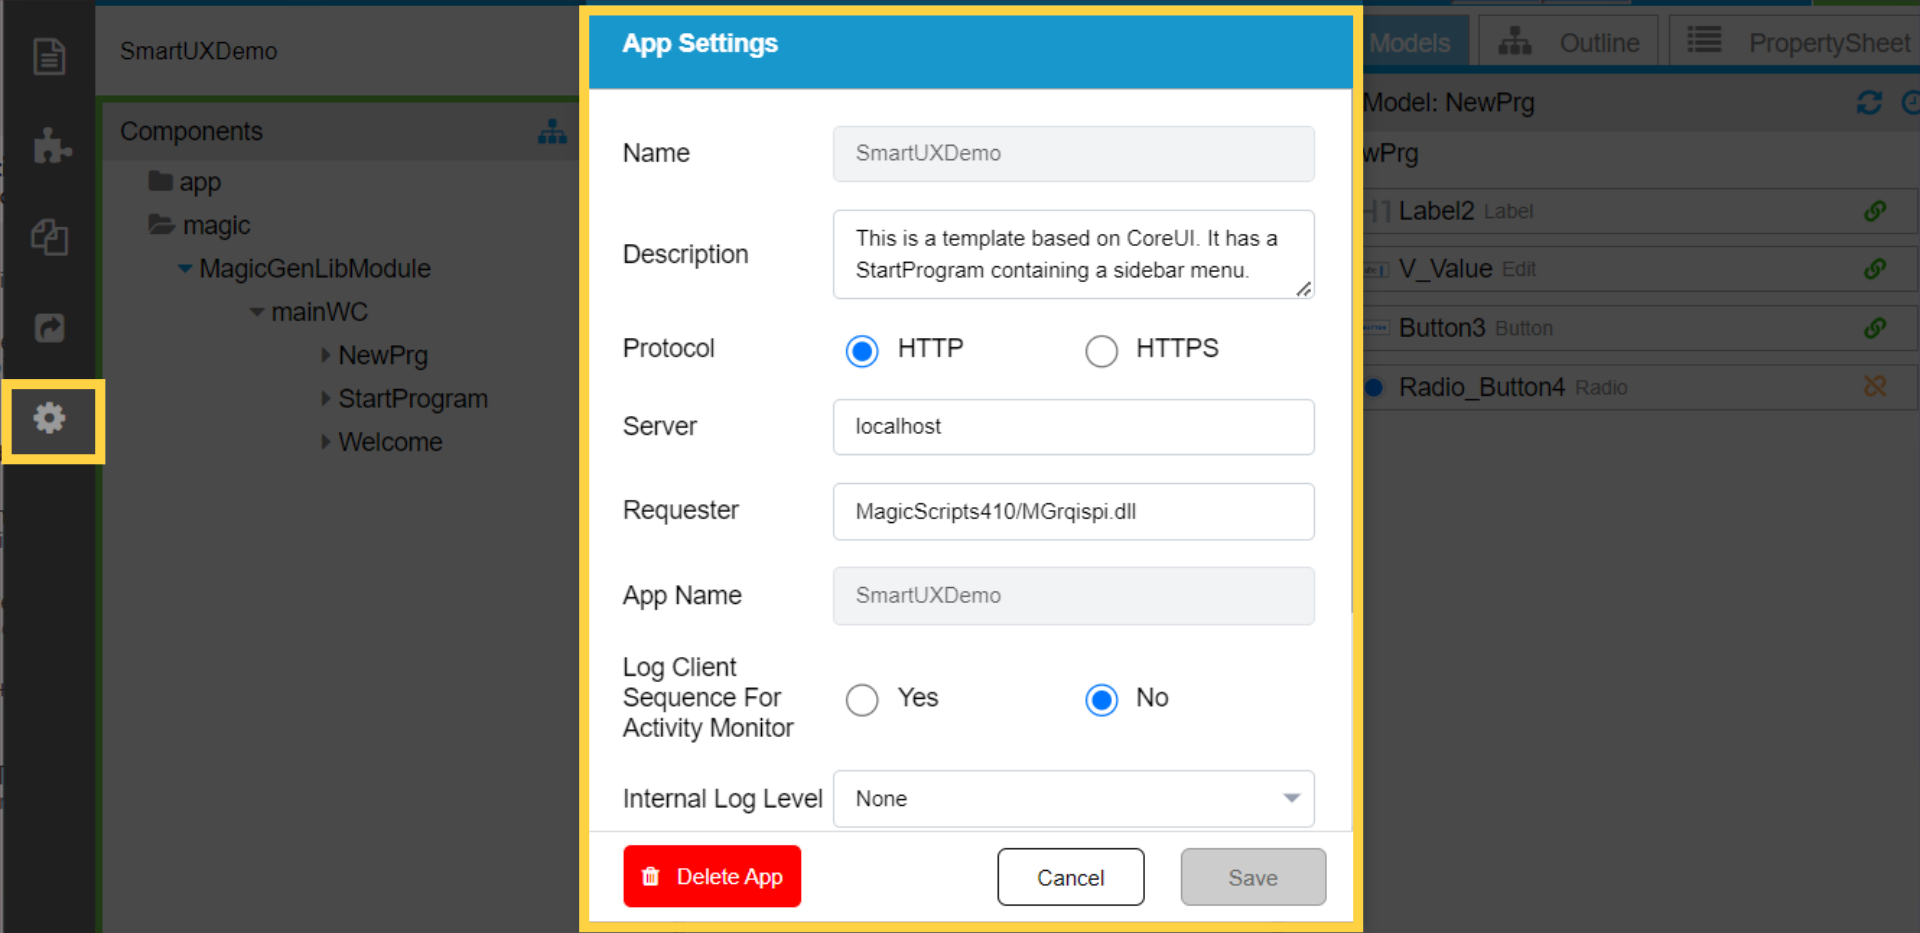Switch to the PropertySheet tab

point(1800,43)
